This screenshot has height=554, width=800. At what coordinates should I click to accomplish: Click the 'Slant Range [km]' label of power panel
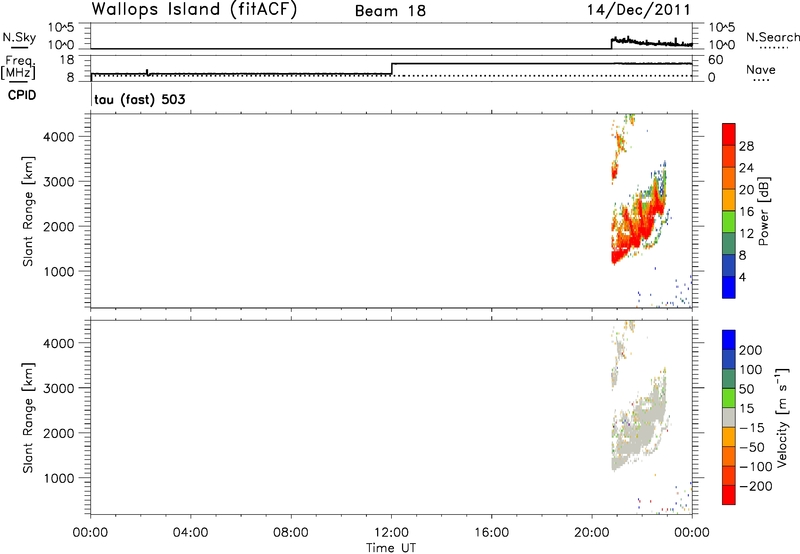[x=28, y=211]
